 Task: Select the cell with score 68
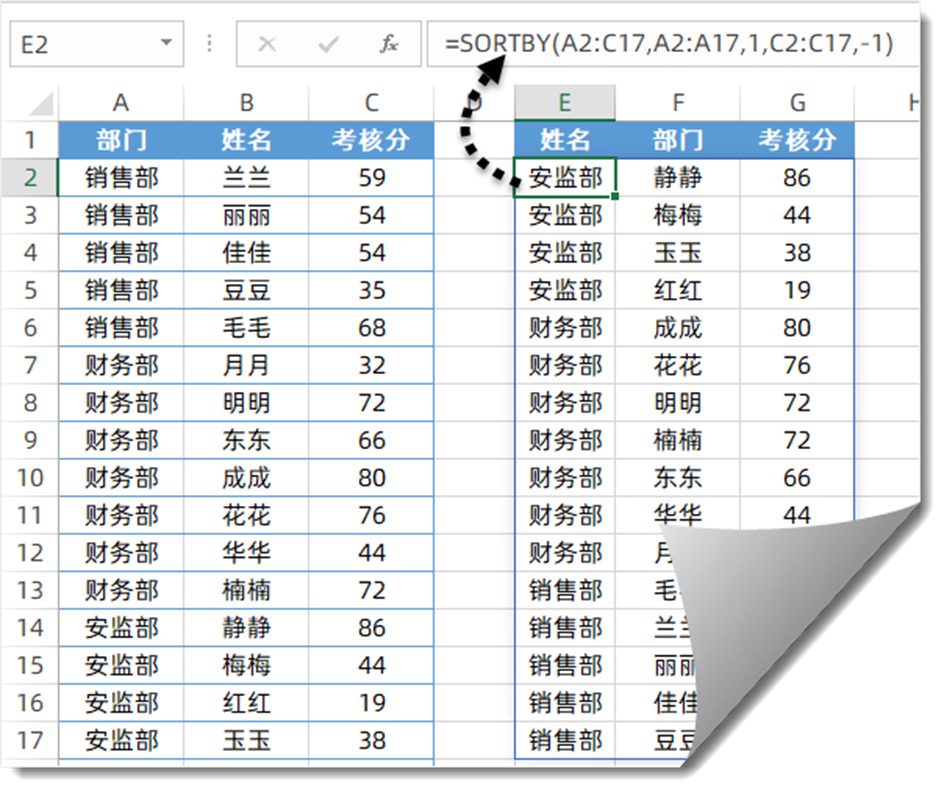[371, 328]
